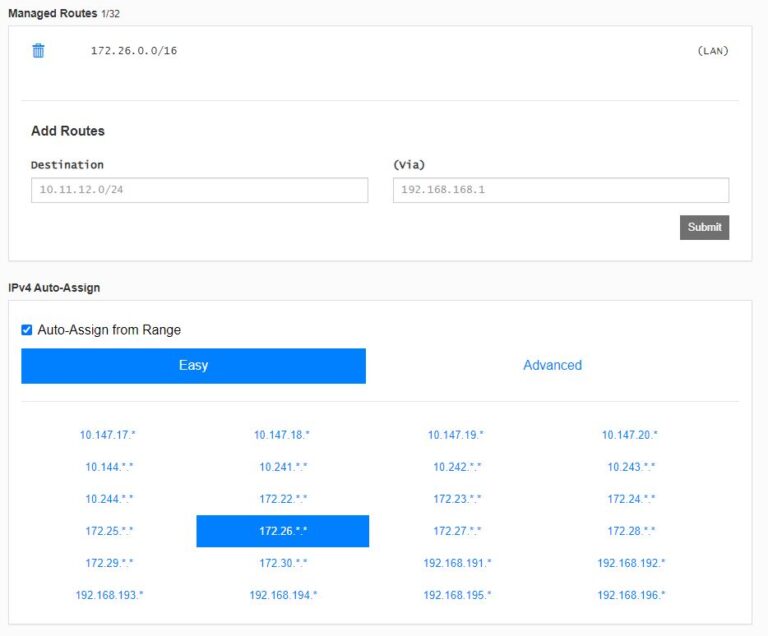Pick the 172.22.*.* range
The image size is (768, 636).
pyautogui.click(x=283, y=499)
